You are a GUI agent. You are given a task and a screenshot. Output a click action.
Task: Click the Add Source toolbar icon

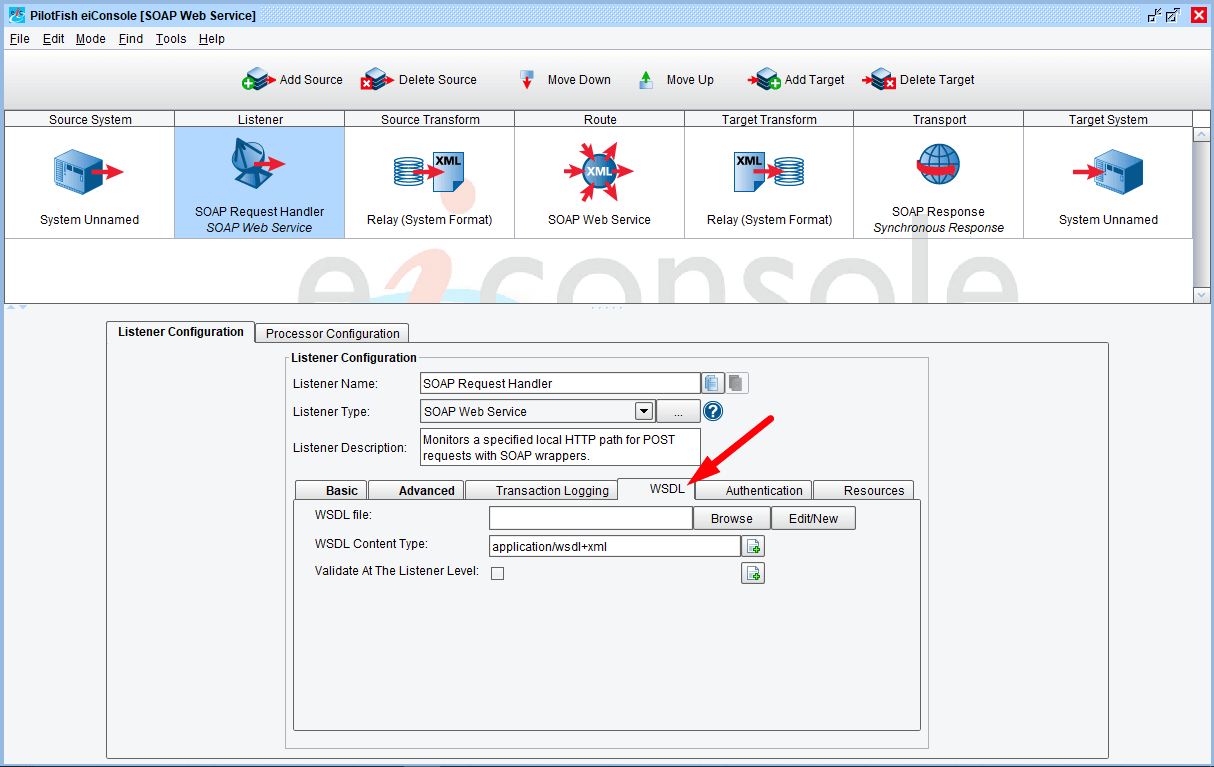(257, 80)
